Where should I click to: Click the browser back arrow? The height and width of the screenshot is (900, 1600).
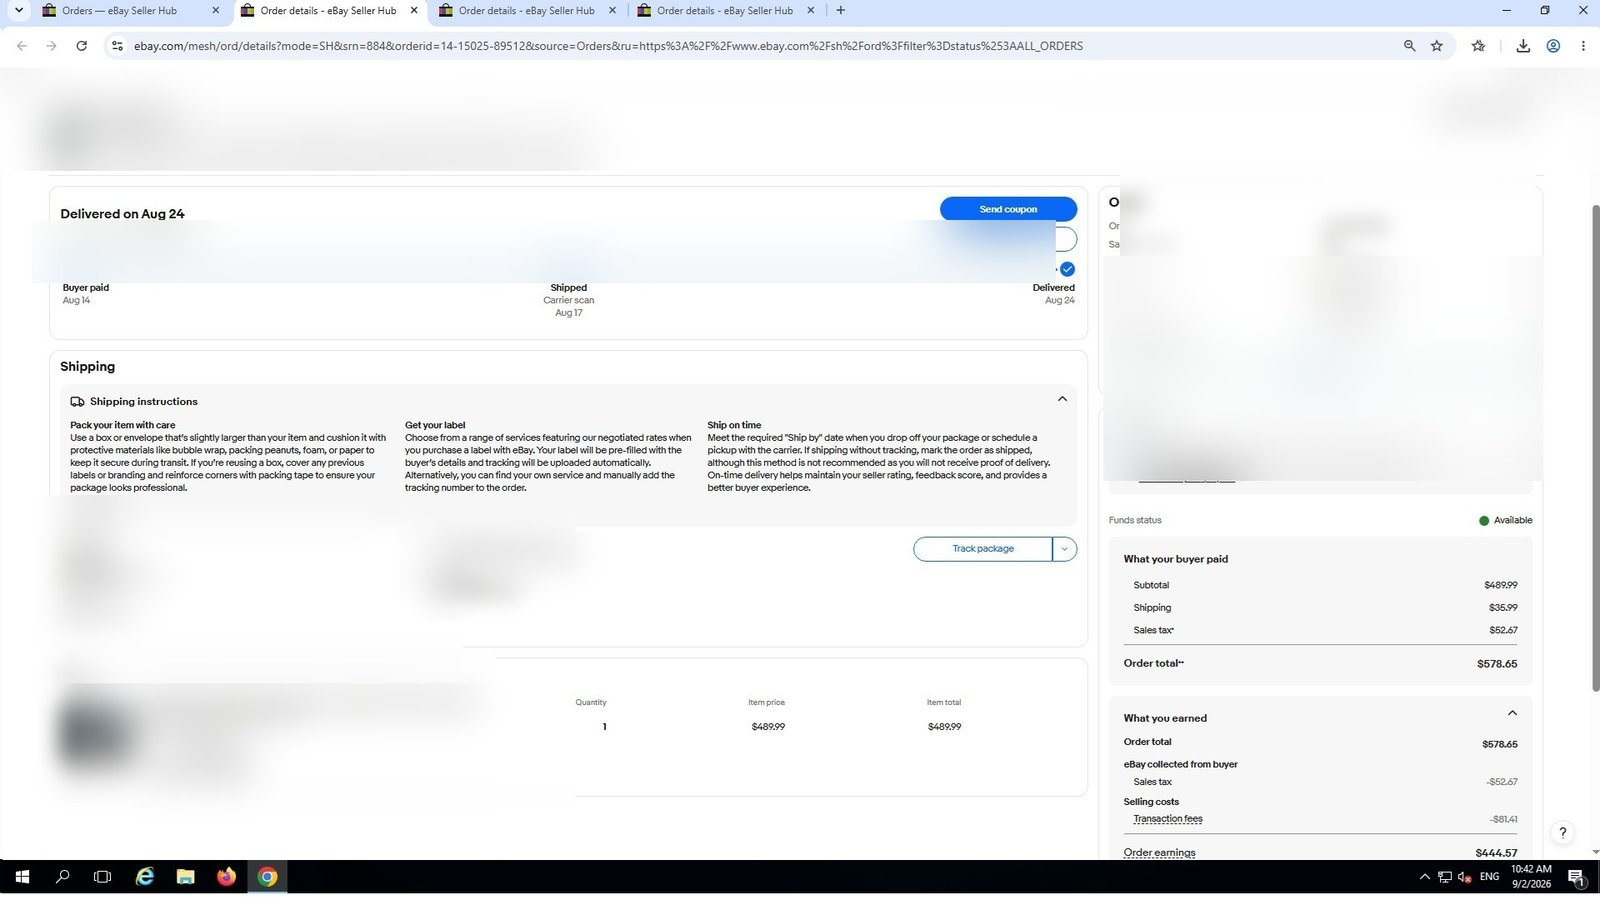[x=22, y=46]
